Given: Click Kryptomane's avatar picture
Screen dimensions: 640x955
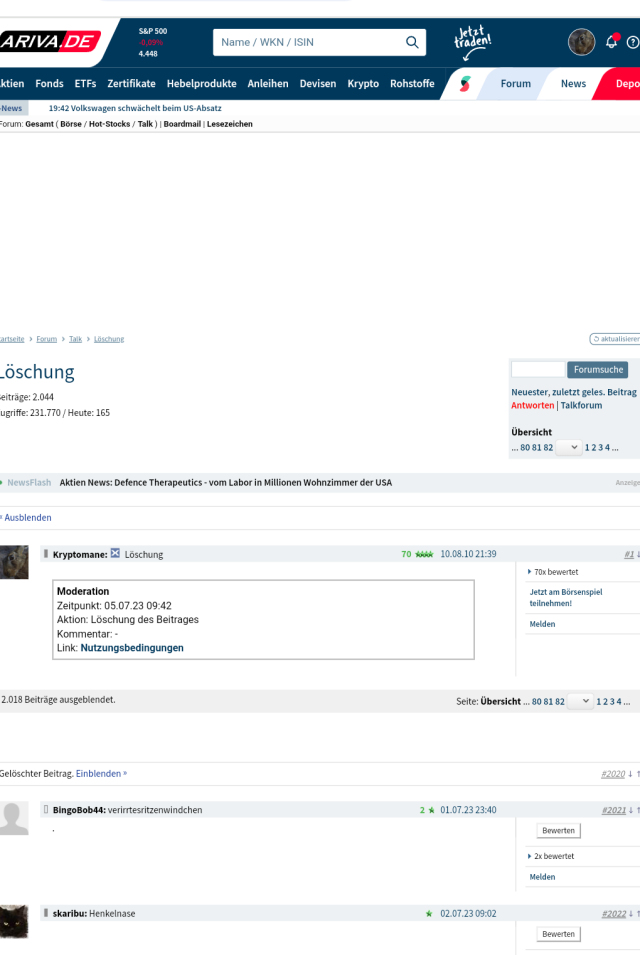Looking at the screenshot, I should 14,562.
